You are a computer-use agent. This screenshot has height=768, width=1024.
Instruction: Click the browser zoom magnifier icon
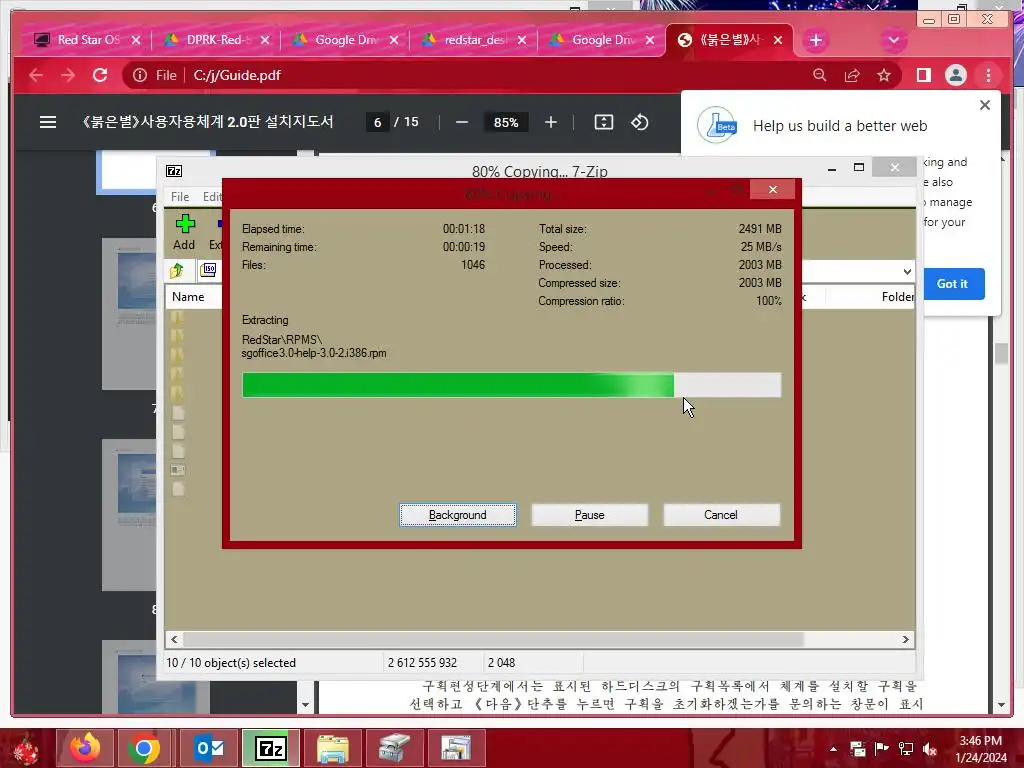[820, 75]
